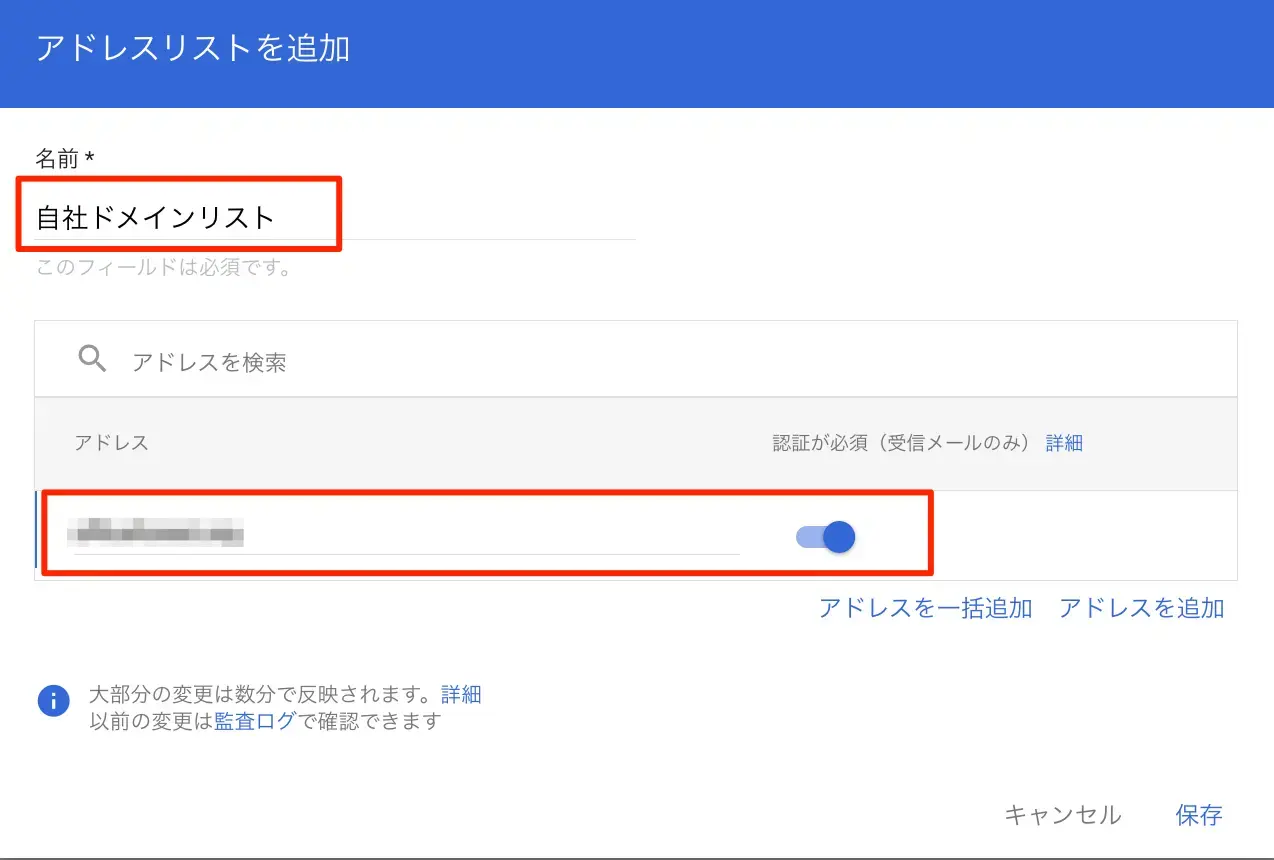1274x860 pixels.
Task: Click アドレスを一括追加 to bulk add
Action: pyautogui.click(x=925, y=608)
